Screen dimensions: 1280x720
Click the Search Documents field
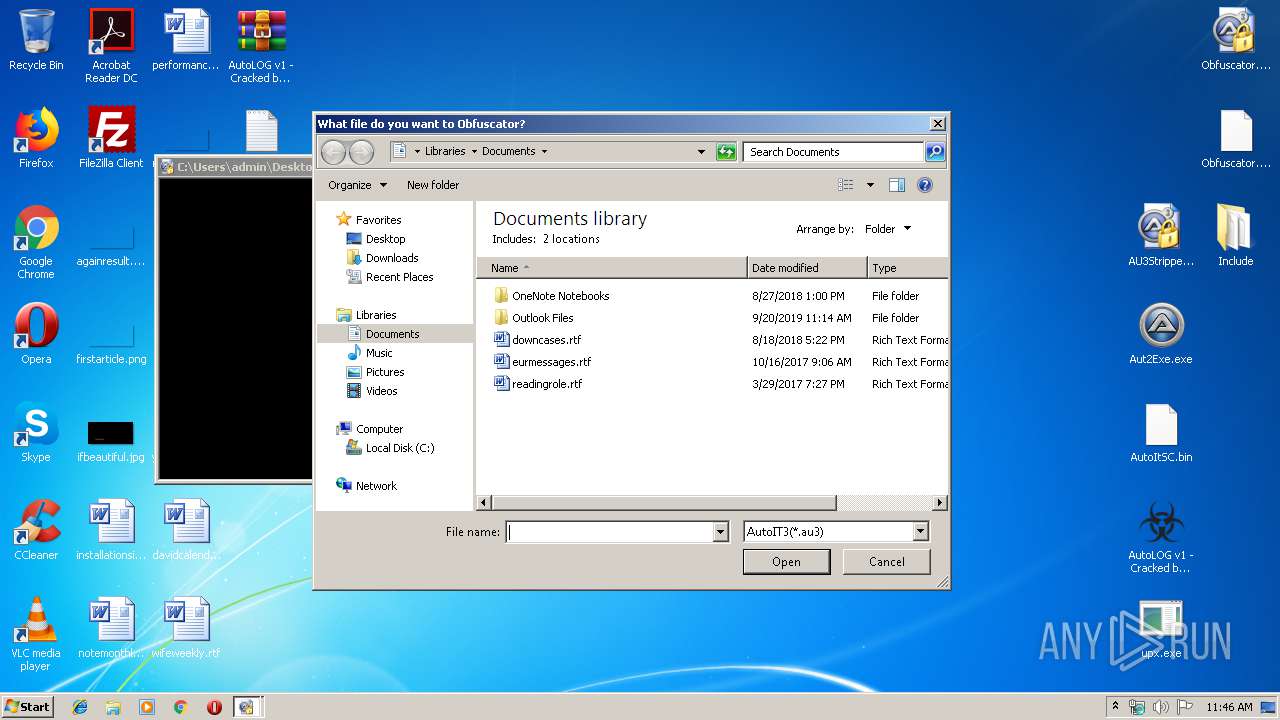(x=833, y=152)
